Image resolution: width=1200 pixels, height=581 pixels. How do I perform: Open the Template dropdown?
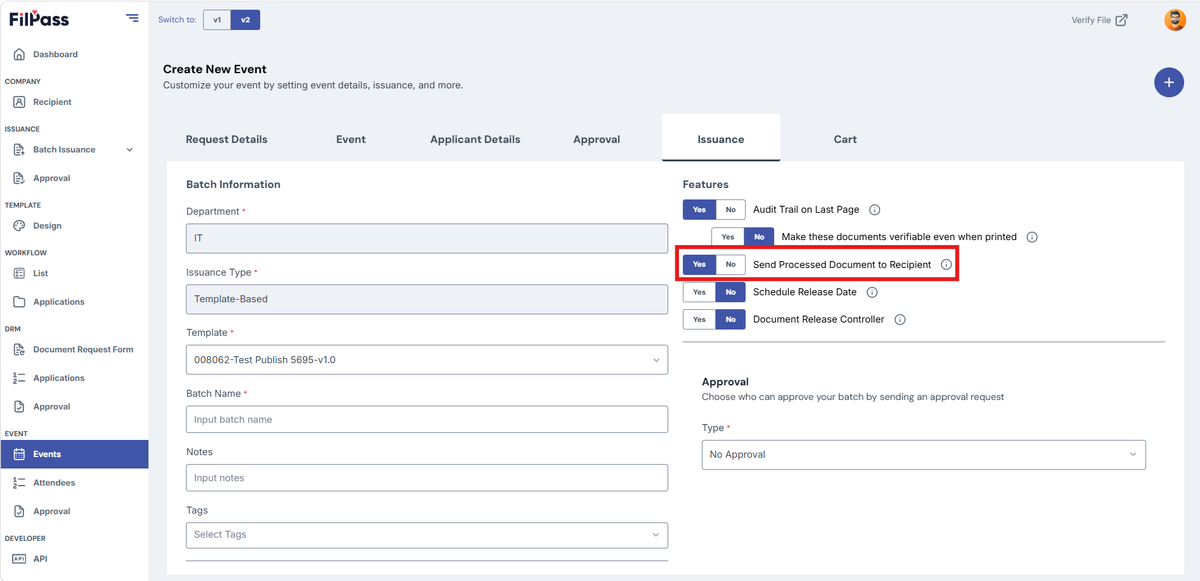pyautogui.click(x=427, y=360)
